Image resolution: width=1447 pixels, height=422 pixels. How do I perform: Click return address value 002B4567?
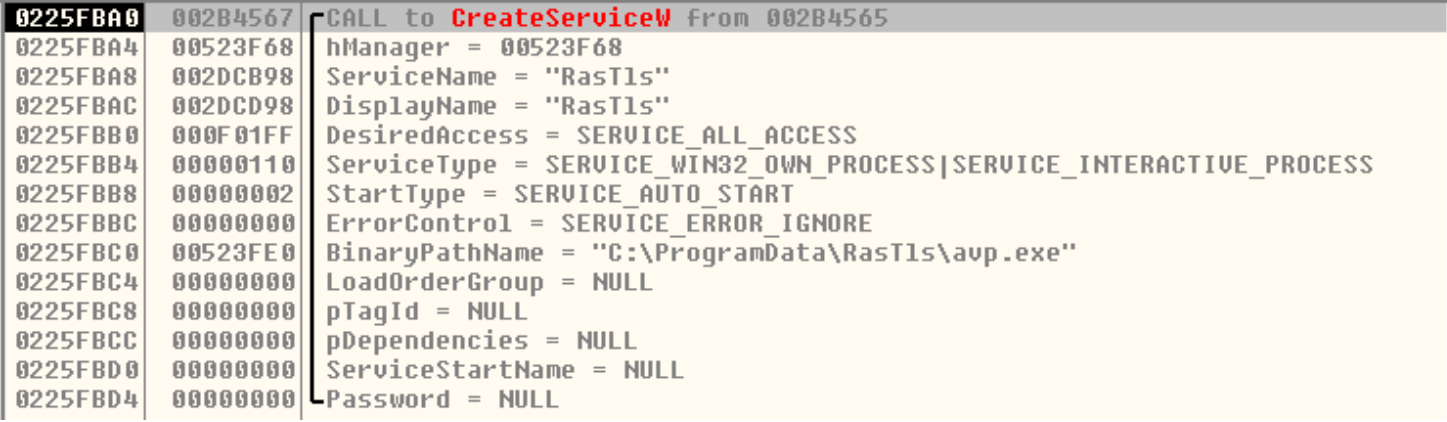tap(233, 18)
